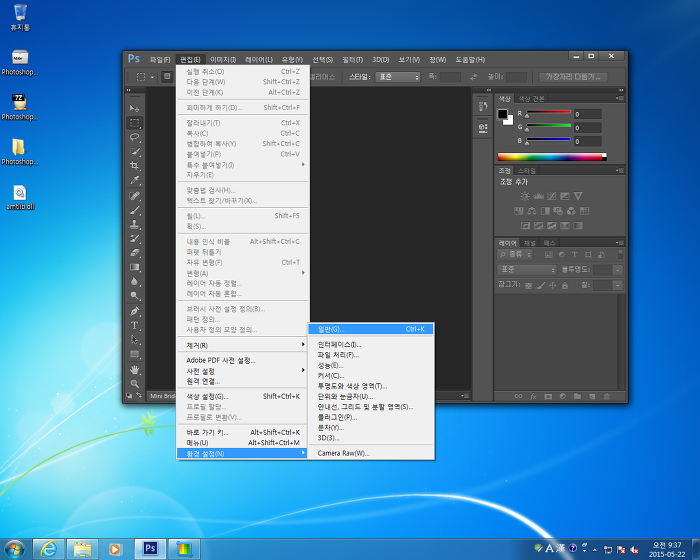Open Adobe PDF 사전 설정... entry
700x560 pixels.
[243, 360]
